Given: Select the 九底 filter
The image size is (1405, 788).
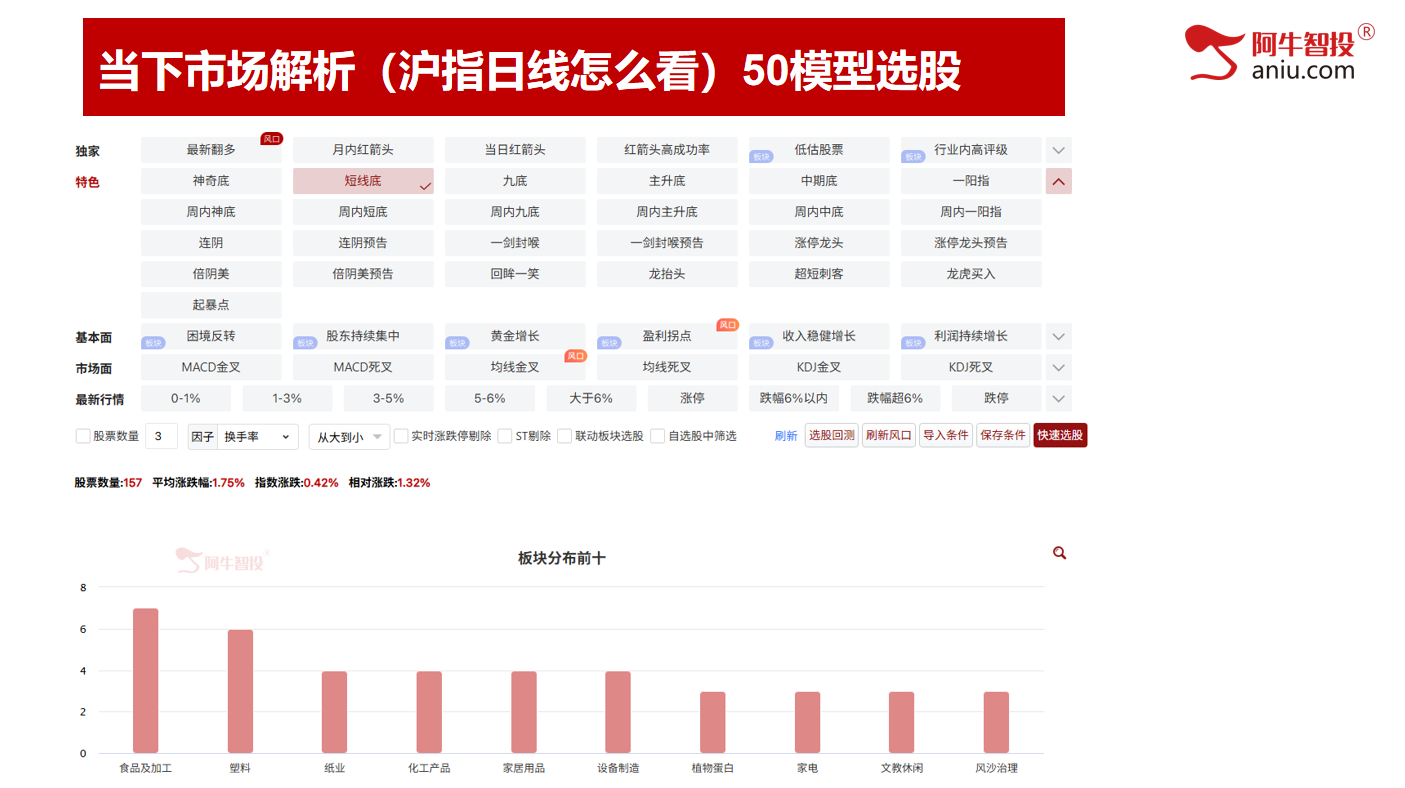Looking at the screenshot, I should 515,181.
